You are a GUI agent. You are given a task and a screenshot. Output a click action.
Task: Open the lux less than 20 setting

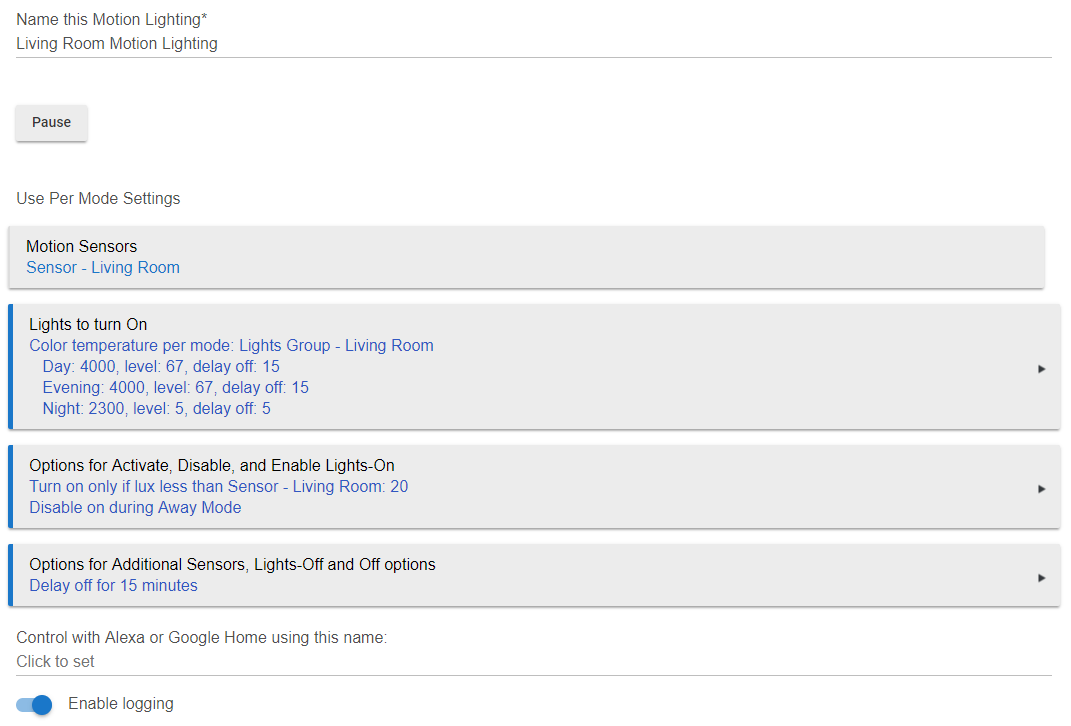219,487
